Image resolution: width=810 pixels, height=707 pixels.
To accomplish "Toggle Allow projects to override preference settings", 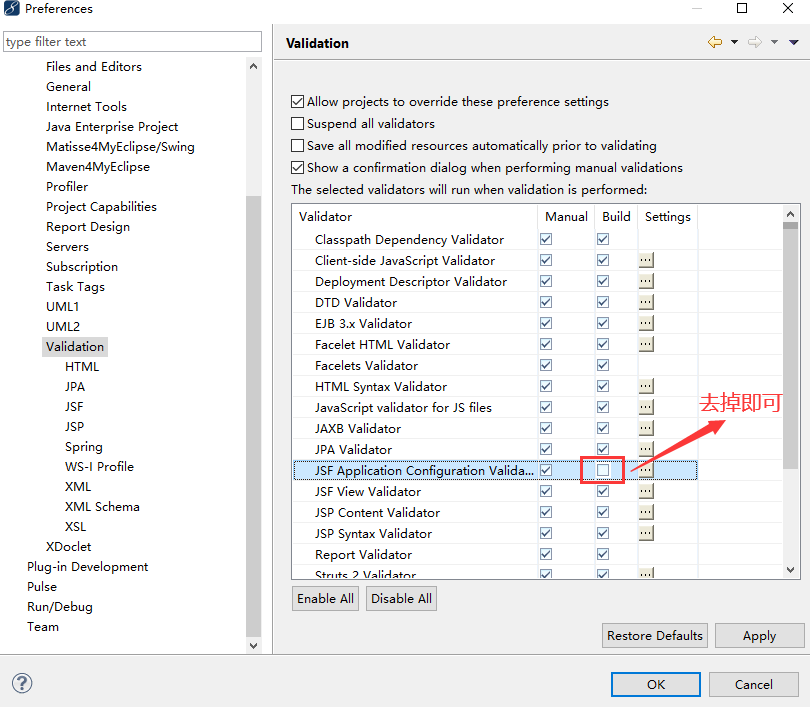I will pyautogui.click(x=297, y=101).
